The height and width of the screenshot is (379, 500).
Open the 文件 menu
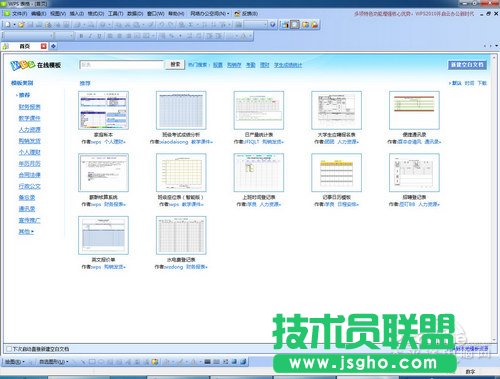[19, 14]
